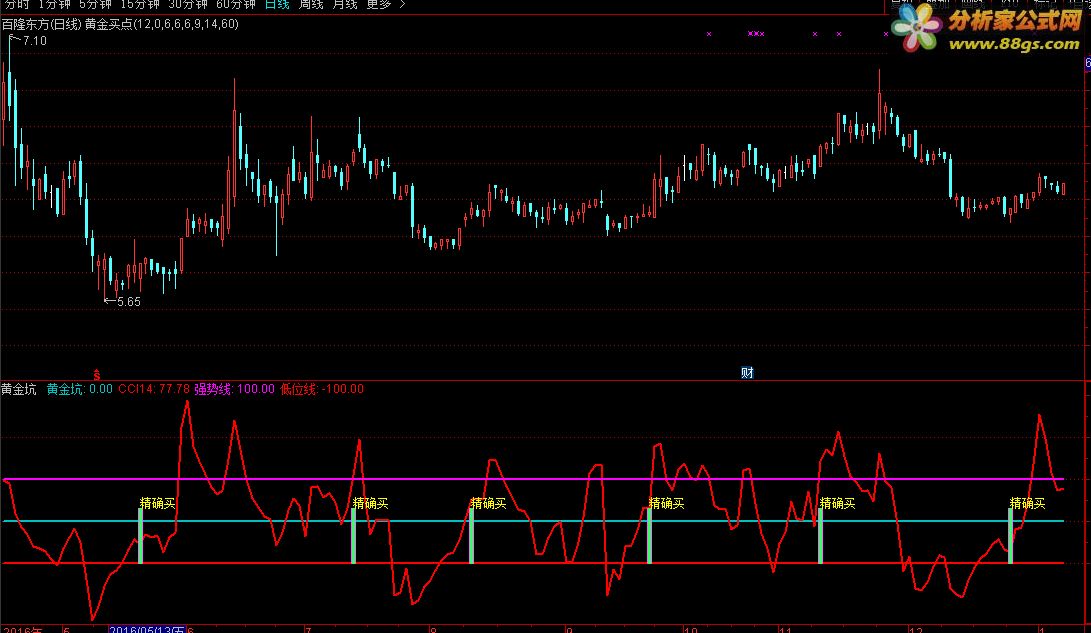Open the 财 financial info marker
This screenshot has width=1091, height=633.
747,373
